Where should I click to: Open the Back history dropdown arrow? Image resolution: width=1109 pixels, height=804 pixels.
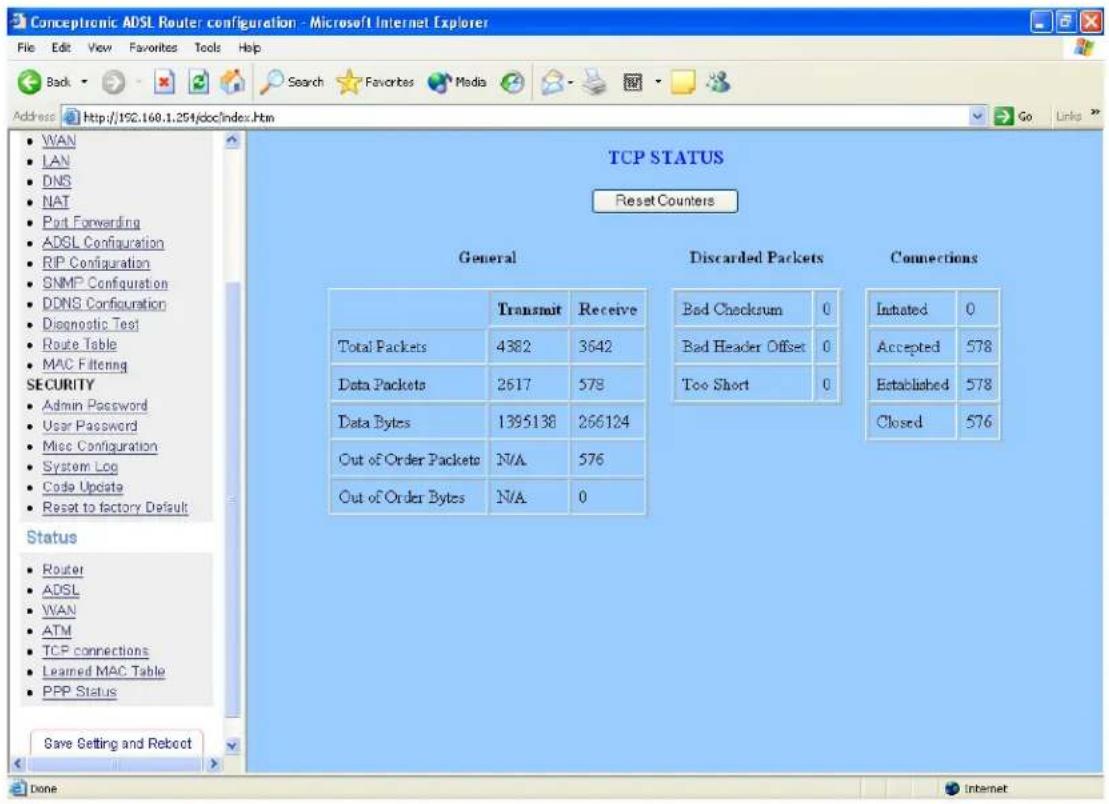[x=84, y=82]
